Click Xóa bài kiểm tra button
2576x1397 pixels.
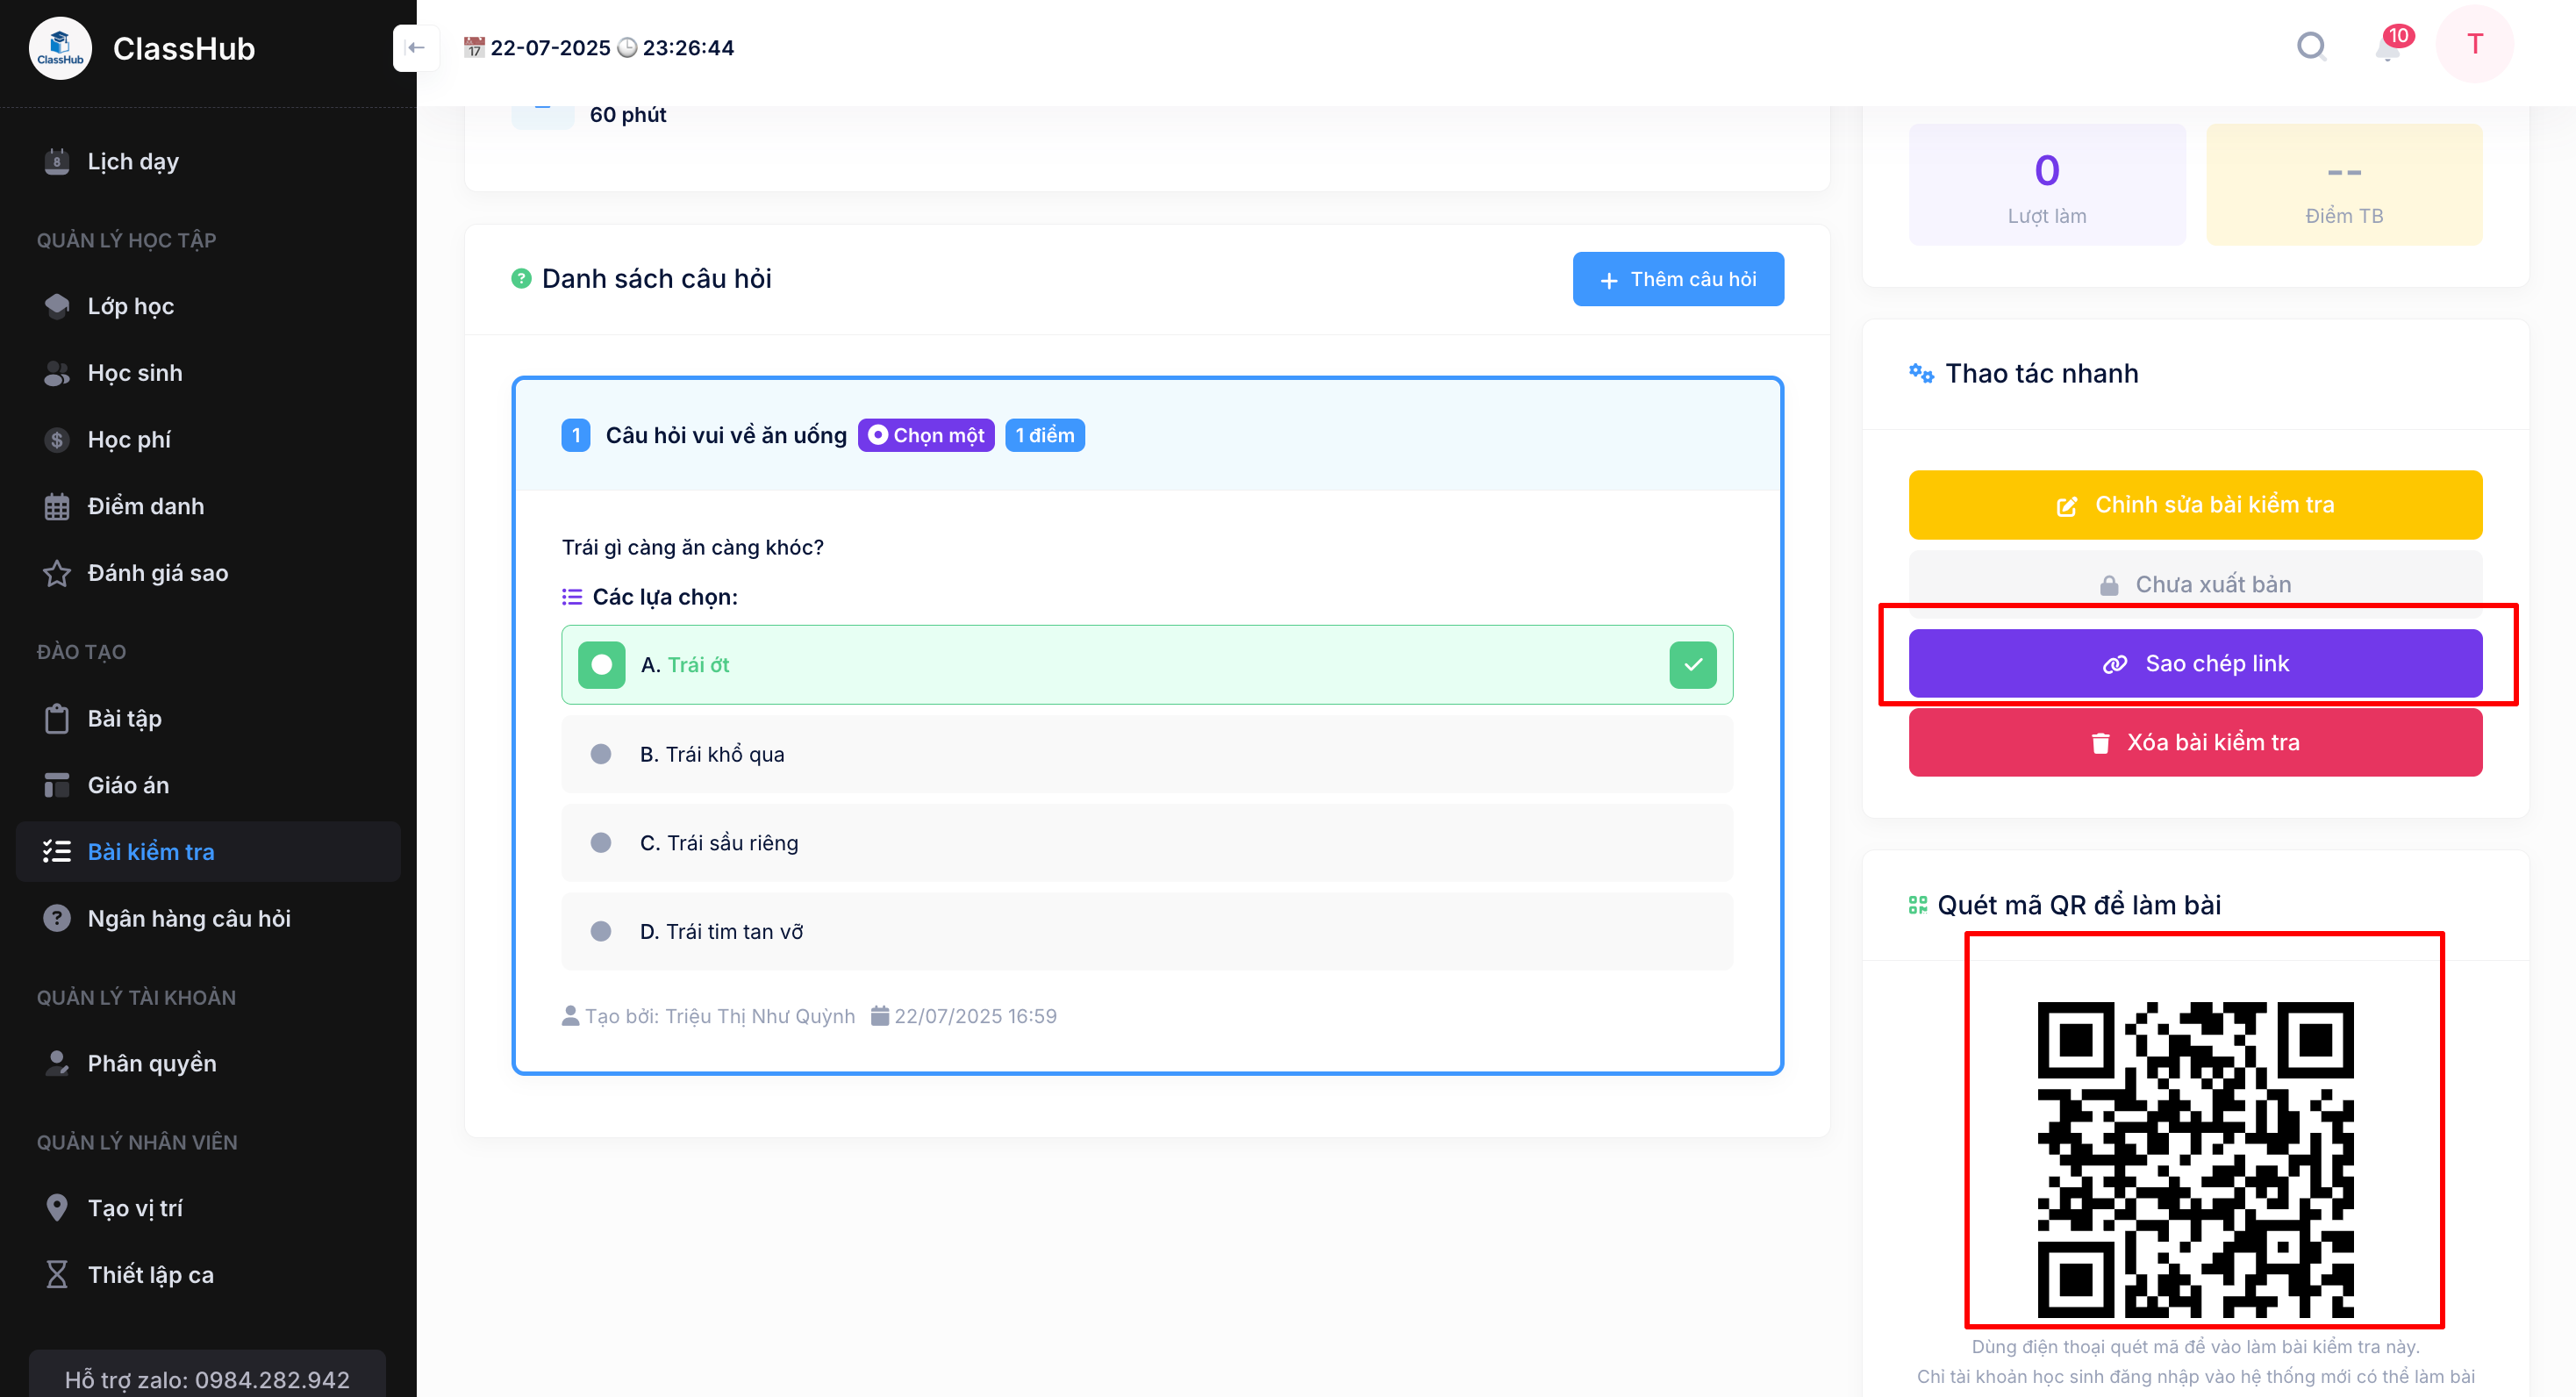pyautogui.click(x=2195, y=743)
